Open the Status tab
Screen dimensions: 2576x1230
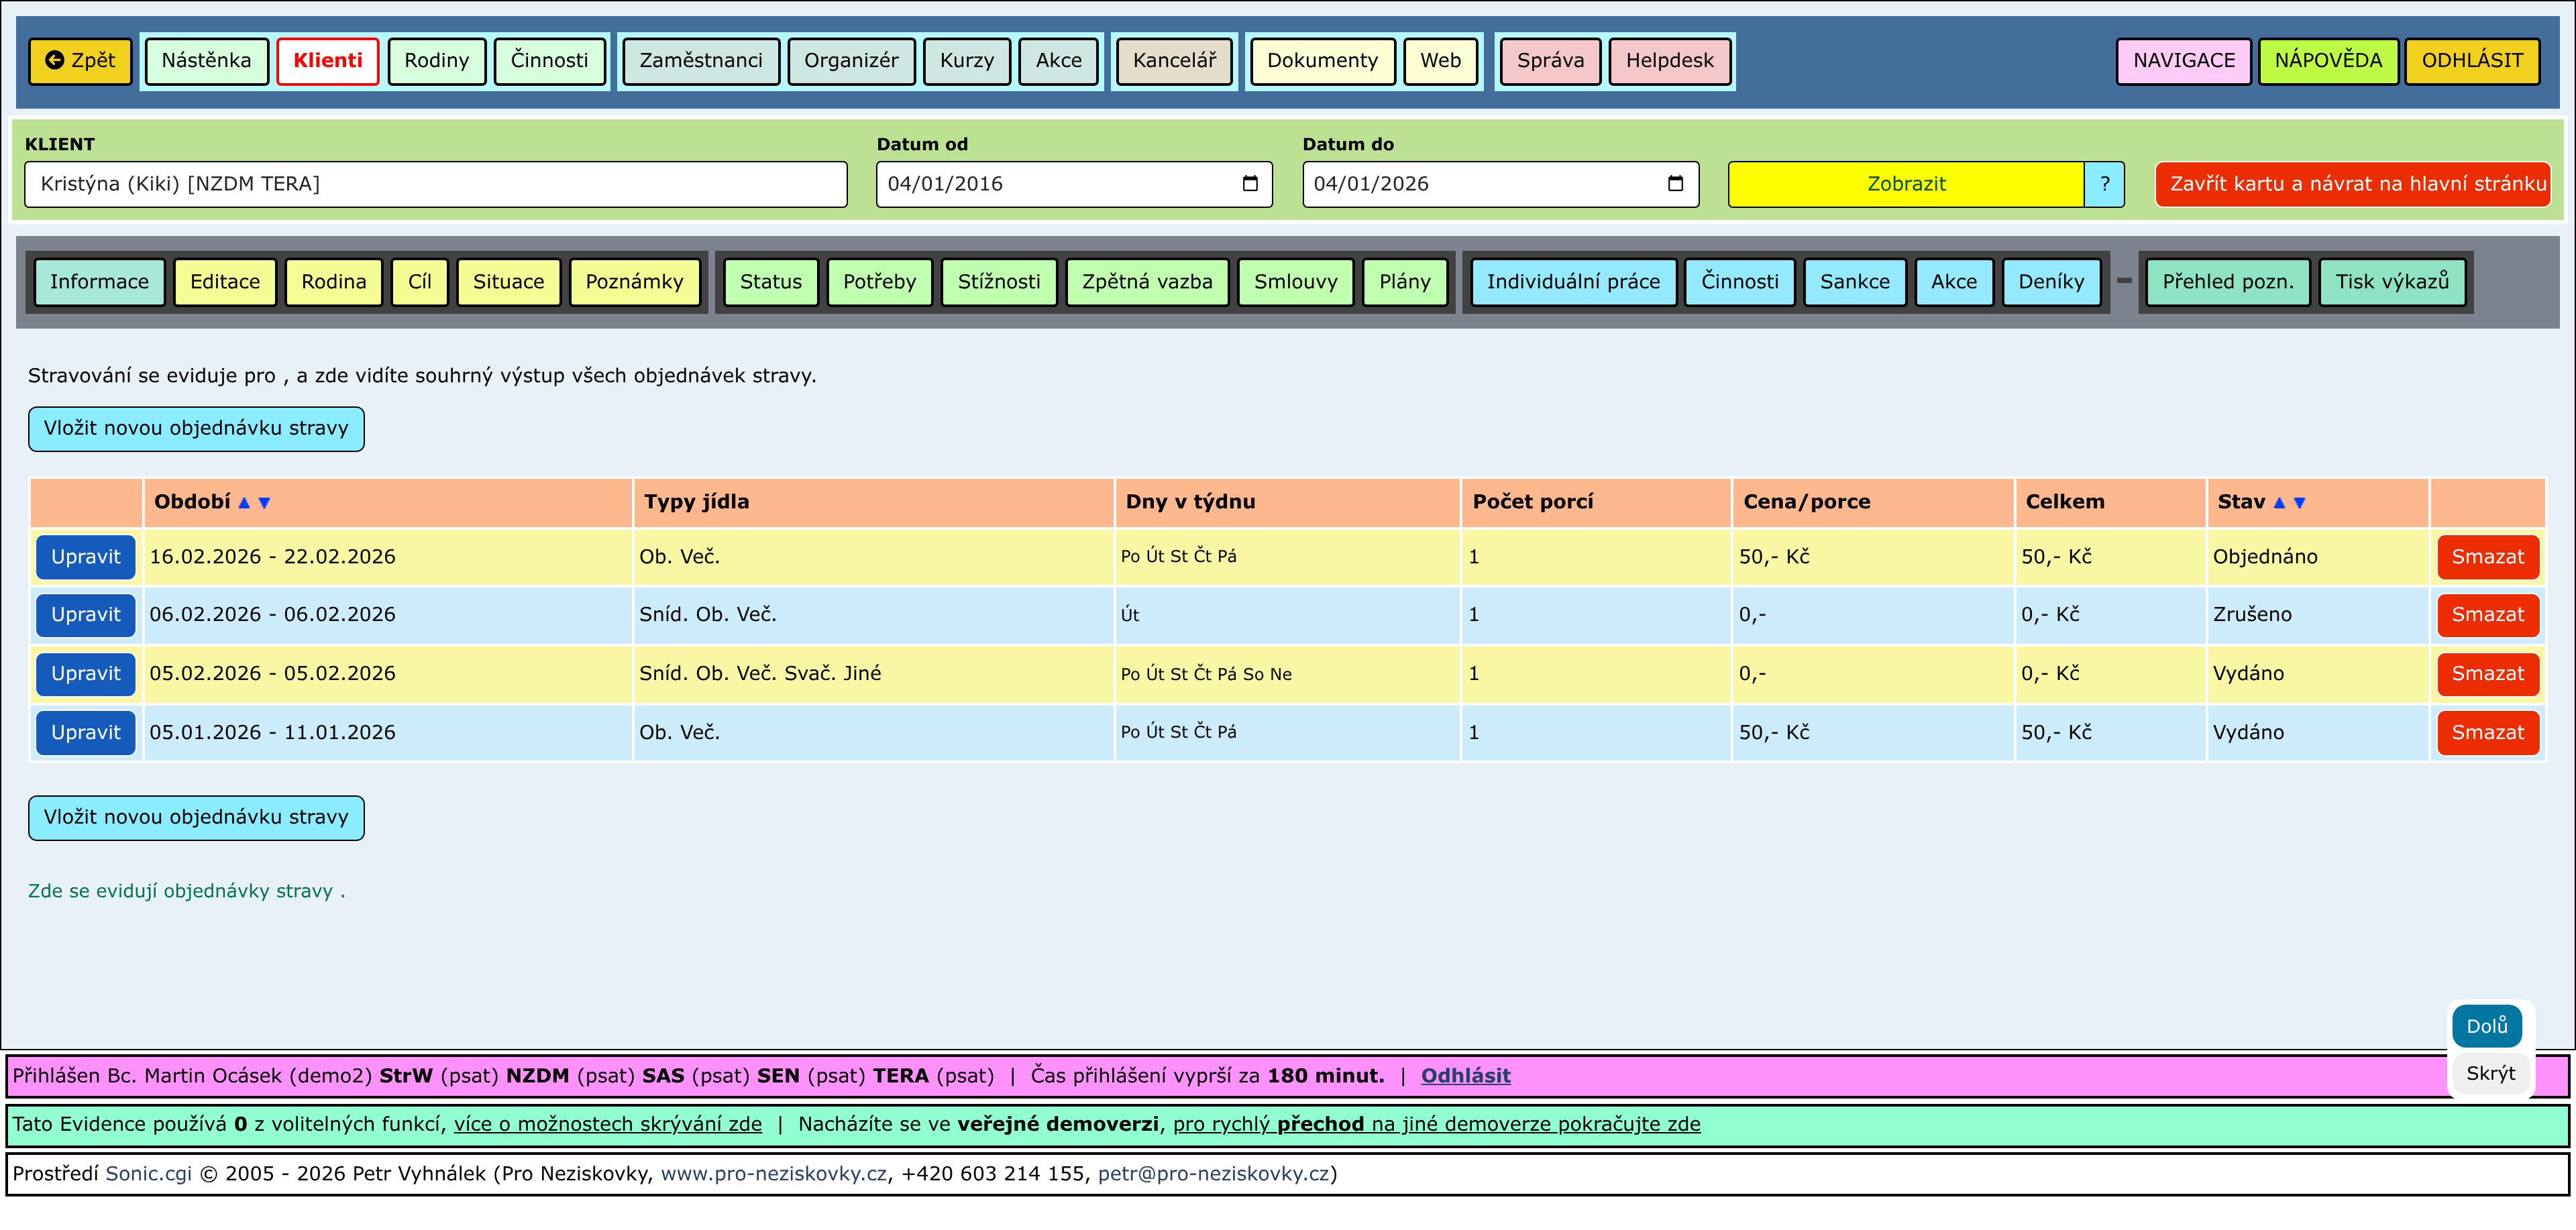coord(771,282)
